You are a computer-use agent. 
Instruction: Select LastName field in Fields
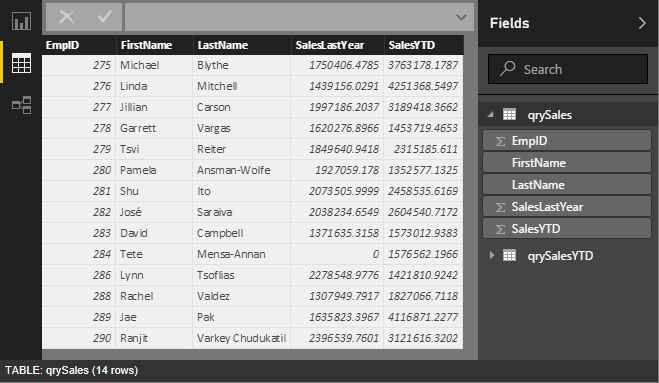pos(567,185)
